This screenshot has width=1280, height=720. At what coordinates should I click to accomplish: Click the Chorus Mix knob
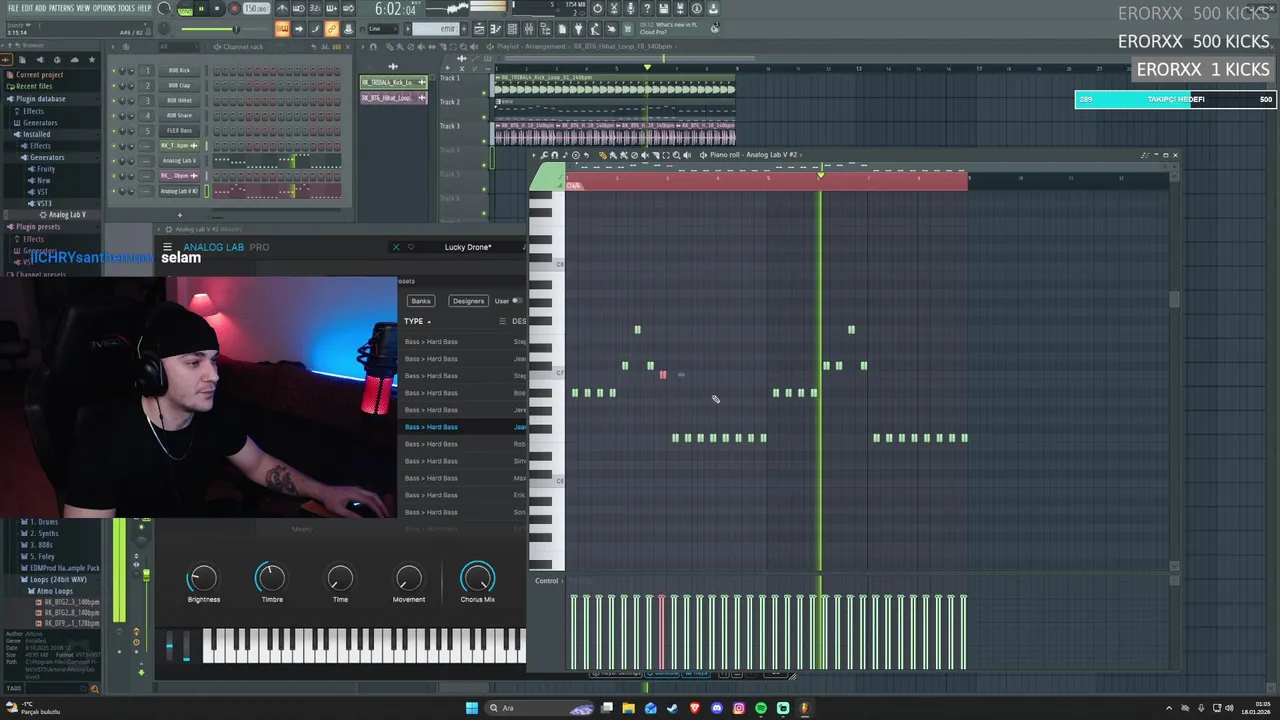(x=477, y=578)
